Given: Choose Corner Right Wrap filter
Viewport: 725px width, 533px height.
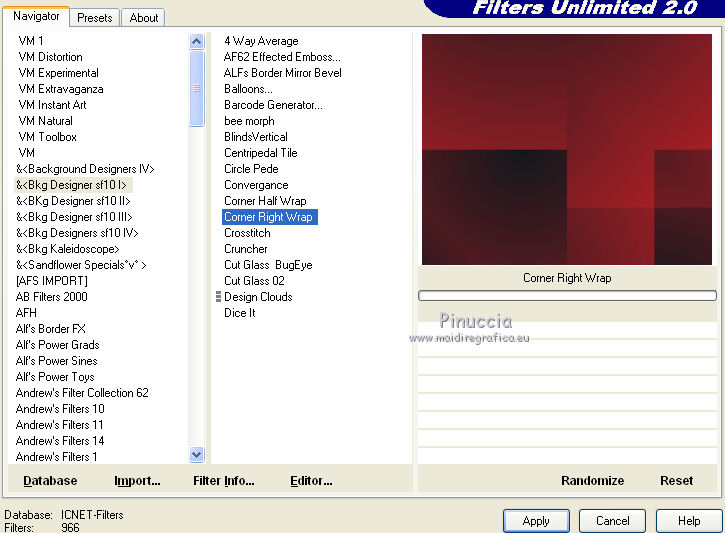Looking at the screenshot, I should click(270, 217).
